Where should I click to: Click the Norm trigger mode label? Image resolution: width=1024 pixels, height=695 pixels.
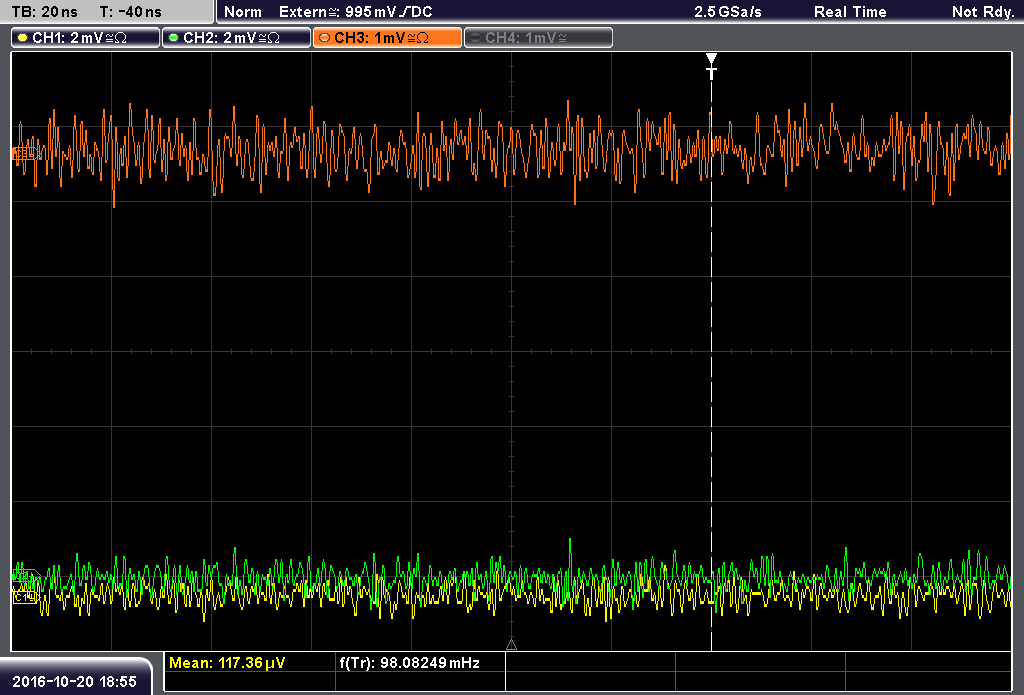pos(243,12)
